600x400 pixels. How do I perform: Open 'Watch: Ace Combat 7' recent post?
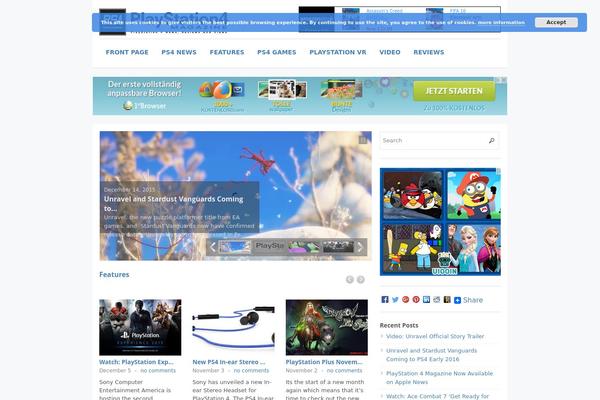(437, 396)
